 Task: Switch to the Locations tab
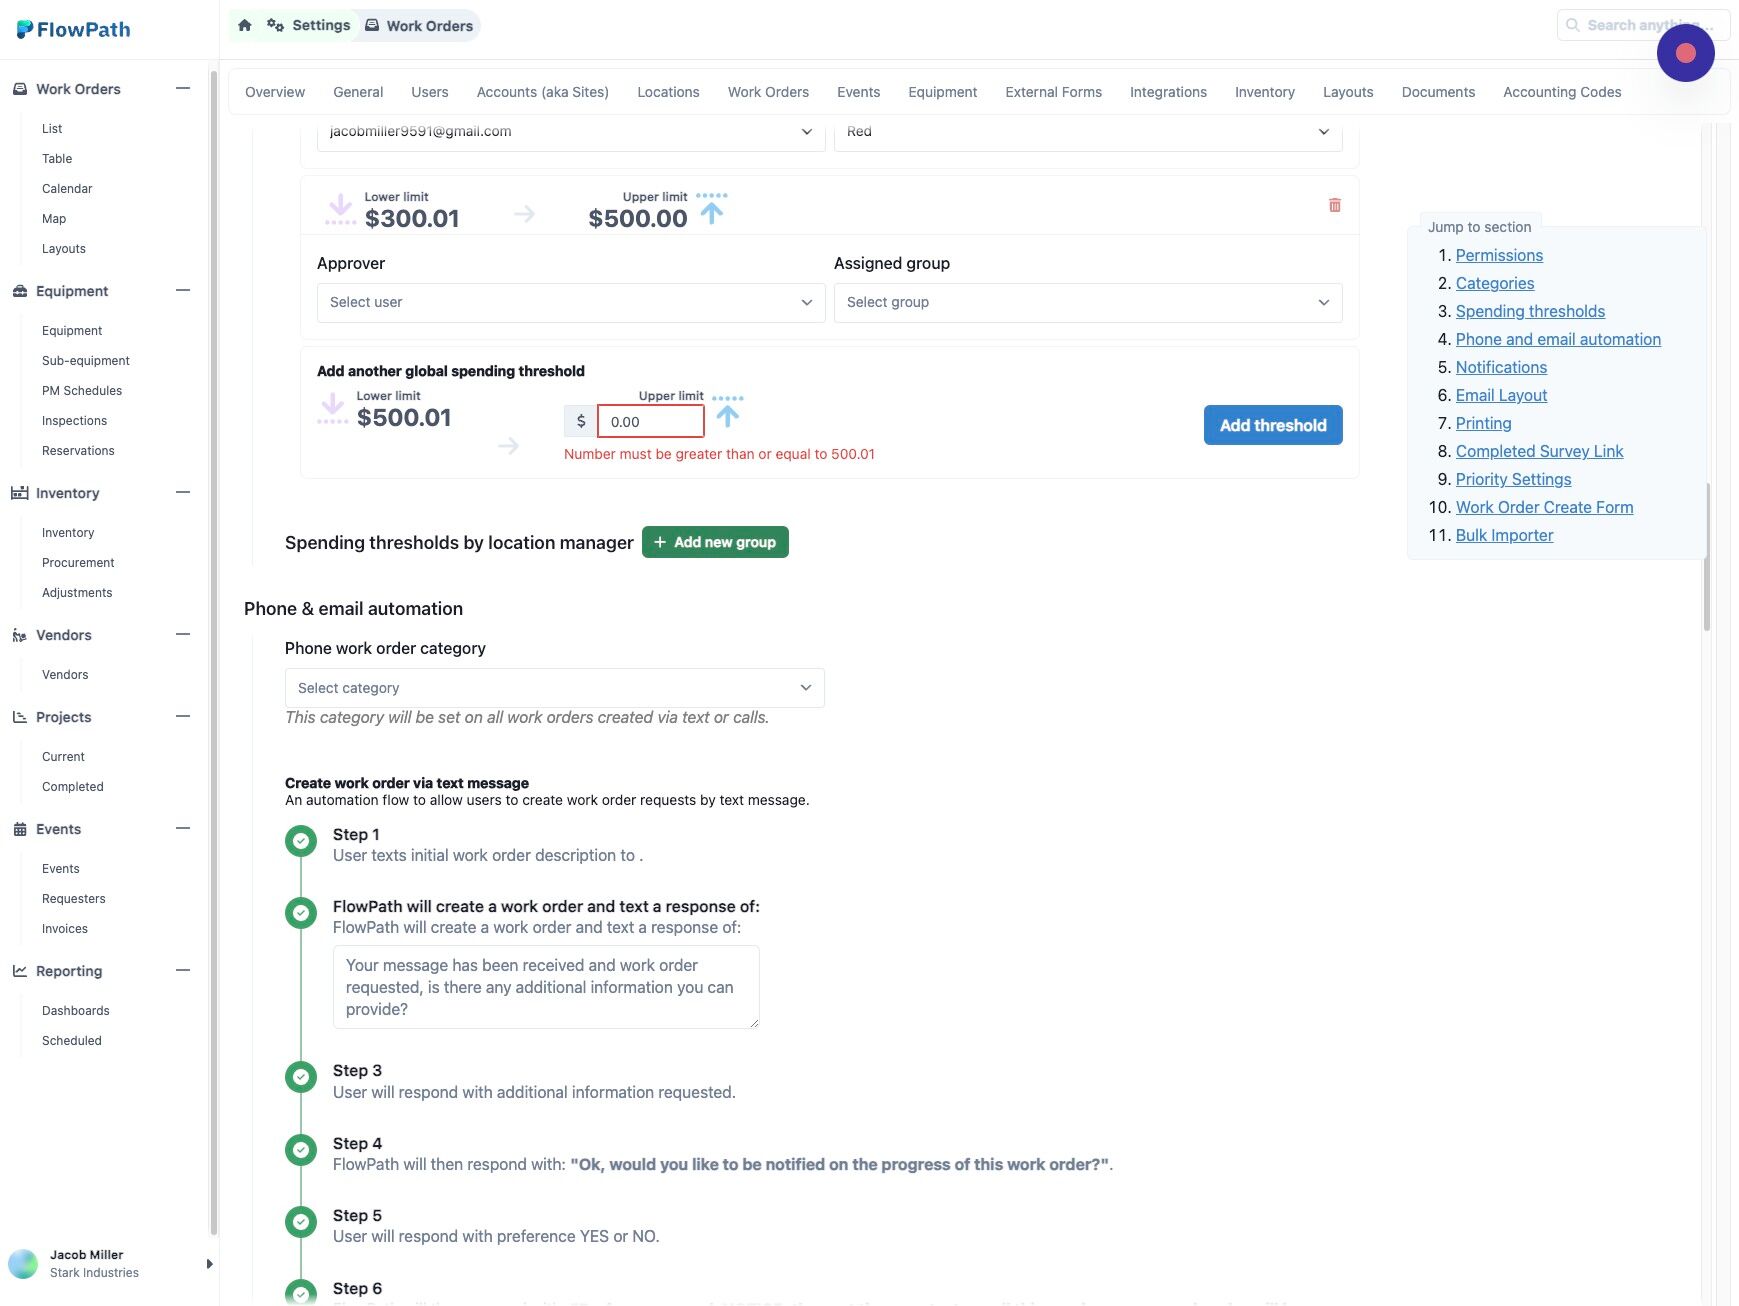pyautogui.click(x=668, y=92)
